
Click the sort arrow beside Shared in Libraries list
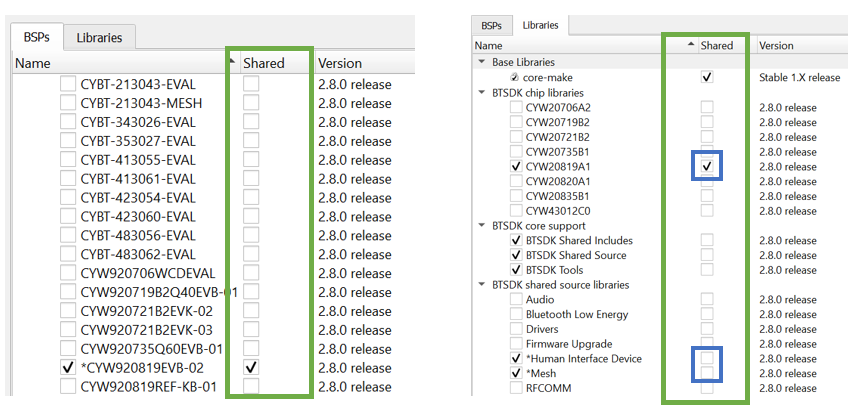(x=691, y=45)
